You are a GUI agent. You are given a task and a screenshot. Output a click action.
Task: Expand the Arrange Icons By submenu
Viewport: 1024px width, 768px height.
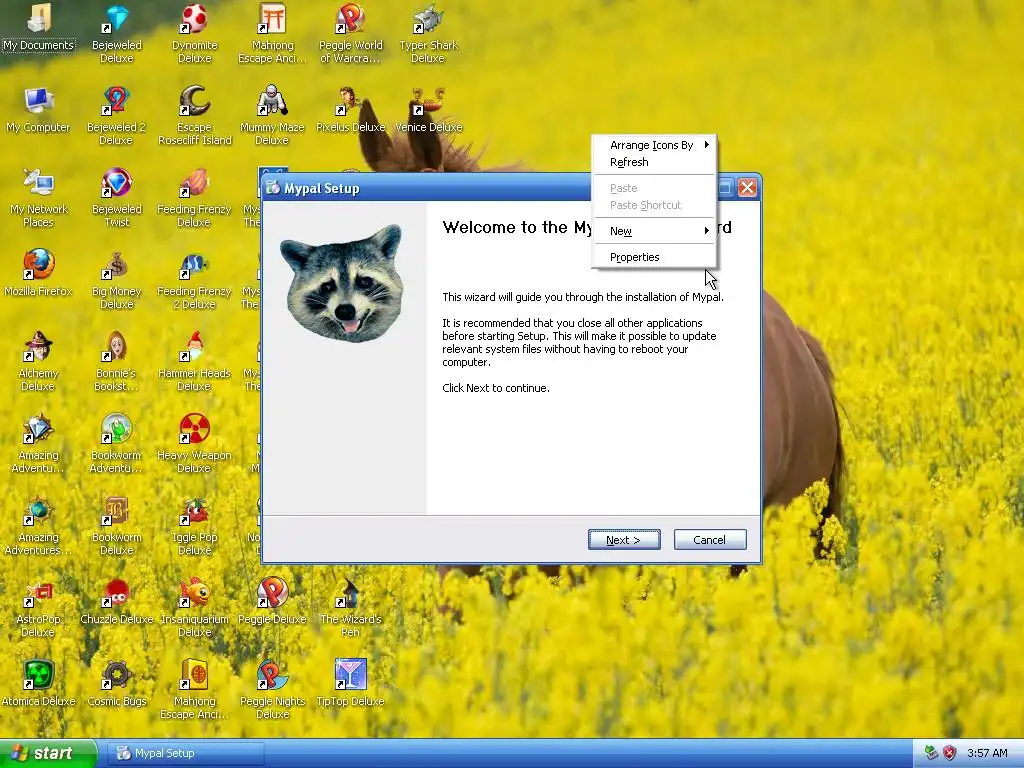pyautogui.click(x=654, y=145)
